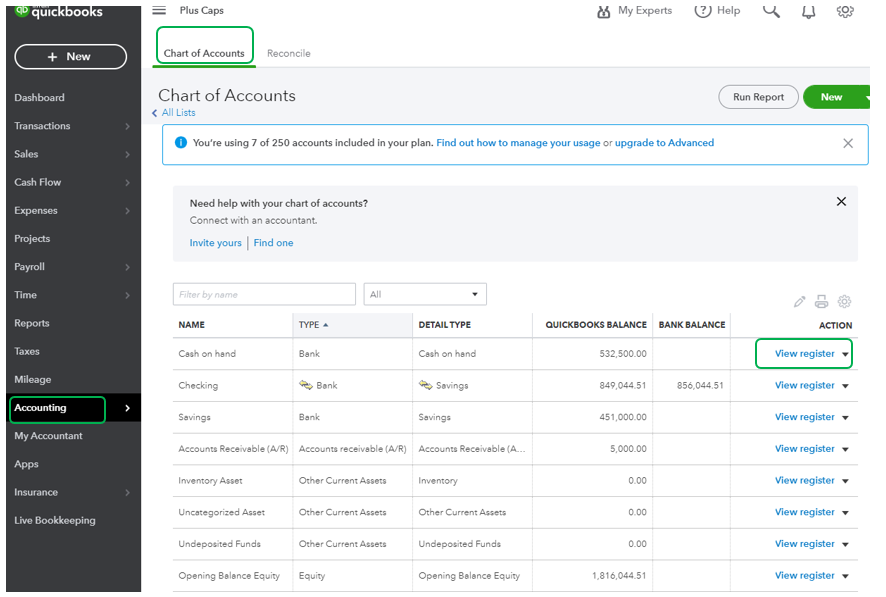The width and height of the screenshot is (886, 597).
Task: Open Taxes in the sidebar
Action: [x=27, y=351]
